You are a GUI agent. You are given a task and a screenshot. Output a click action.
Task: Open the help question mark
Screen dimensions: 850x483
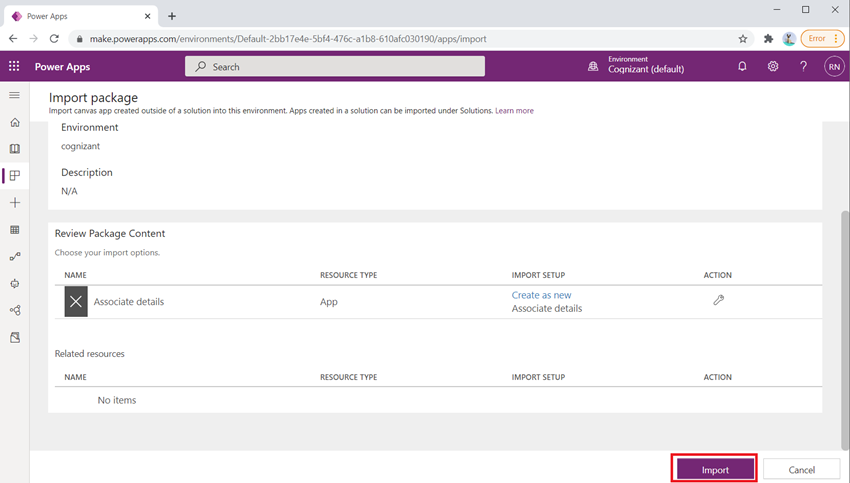click(x=803, y=66)
